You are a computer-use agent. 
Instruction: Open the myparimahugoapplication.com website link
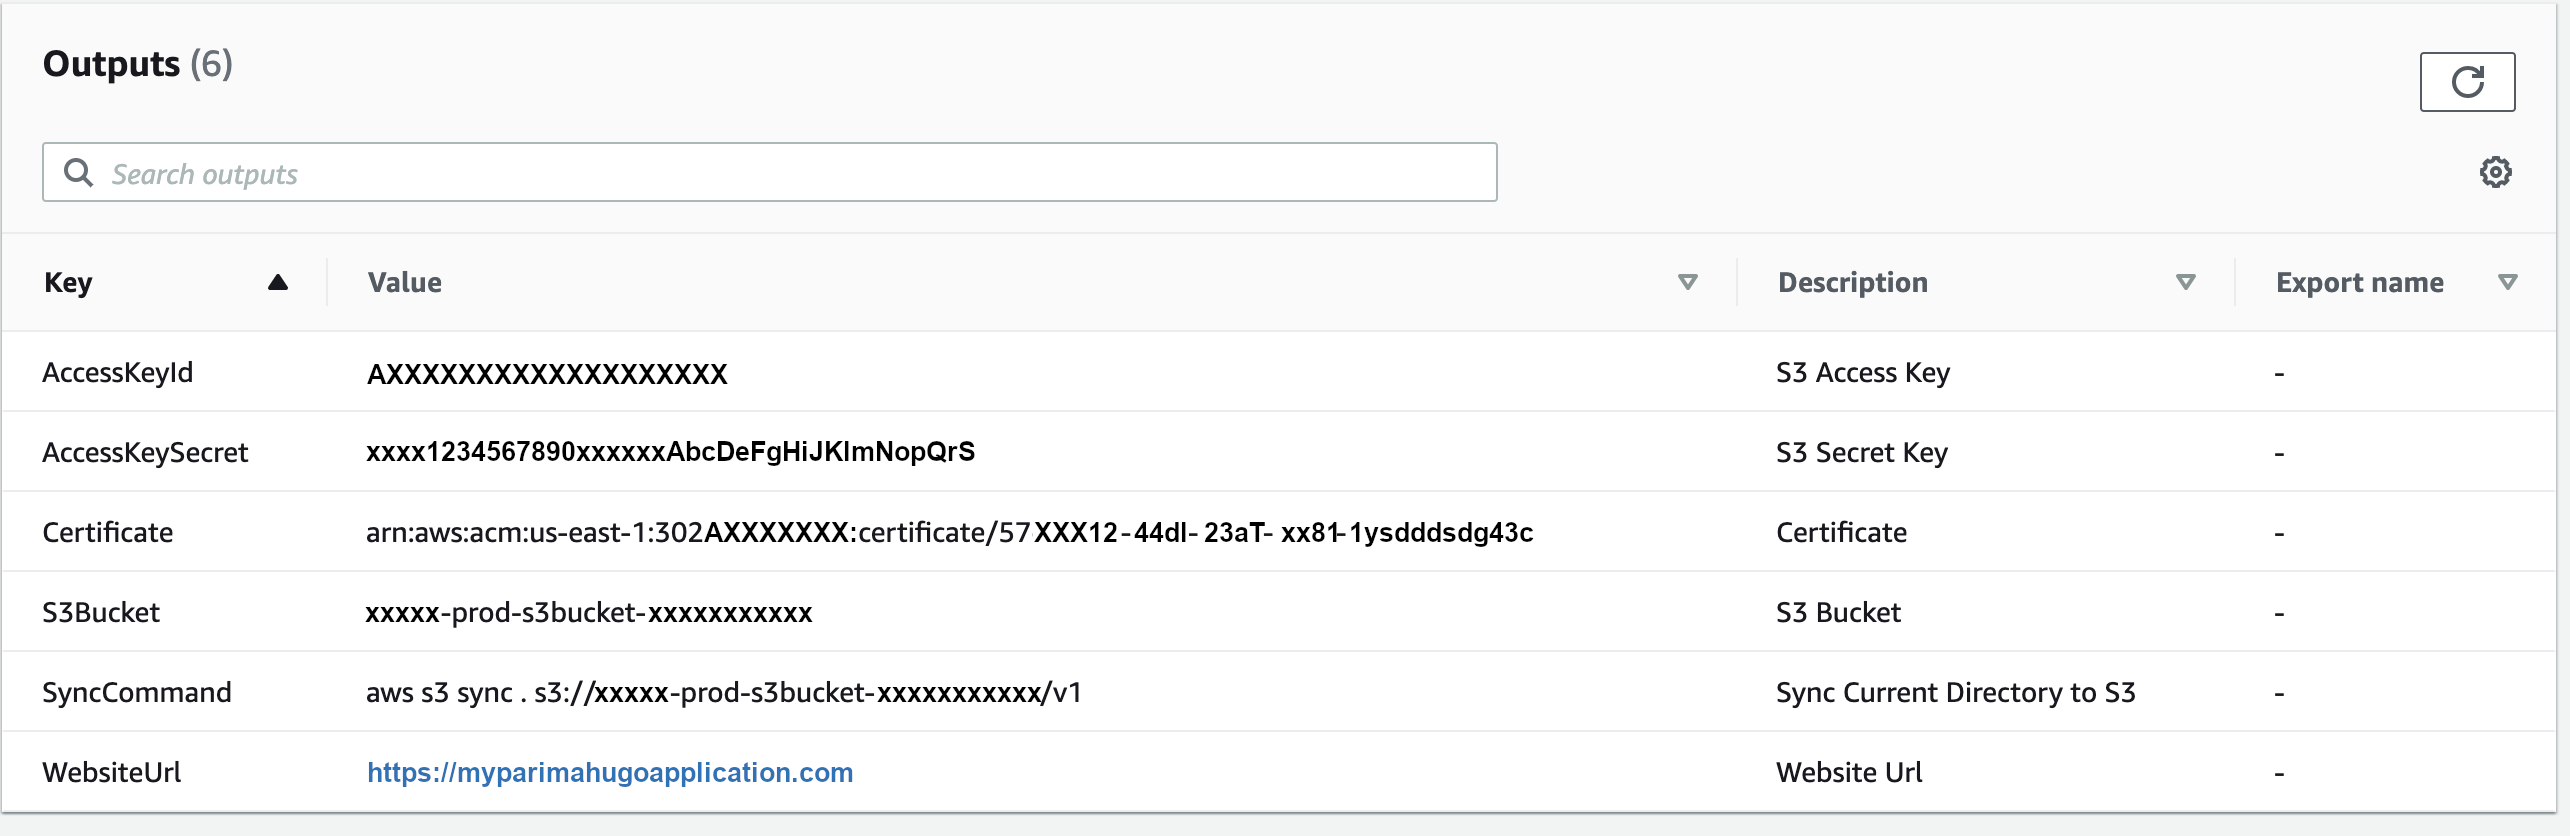pos(610,772)
